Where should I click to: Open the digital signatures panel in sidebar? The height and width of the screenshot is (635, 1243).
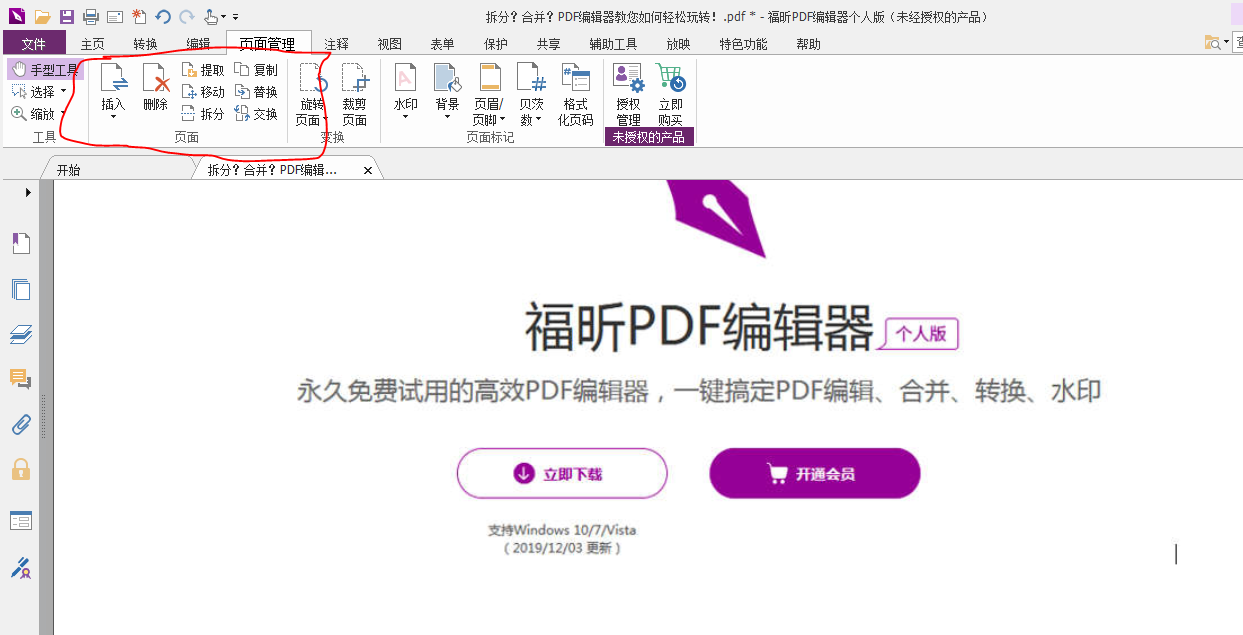(x=20, y=568)
